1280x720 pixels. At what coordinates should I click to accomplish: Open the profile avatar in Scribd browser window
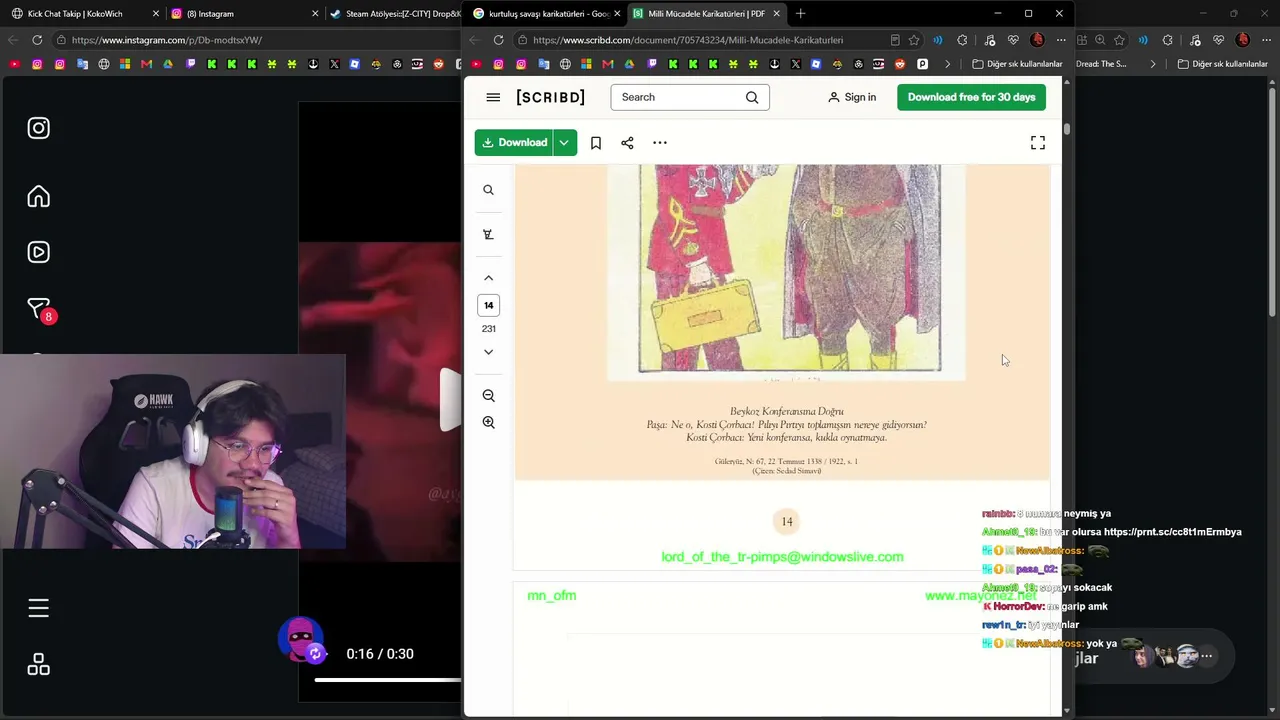[1037, 40]
